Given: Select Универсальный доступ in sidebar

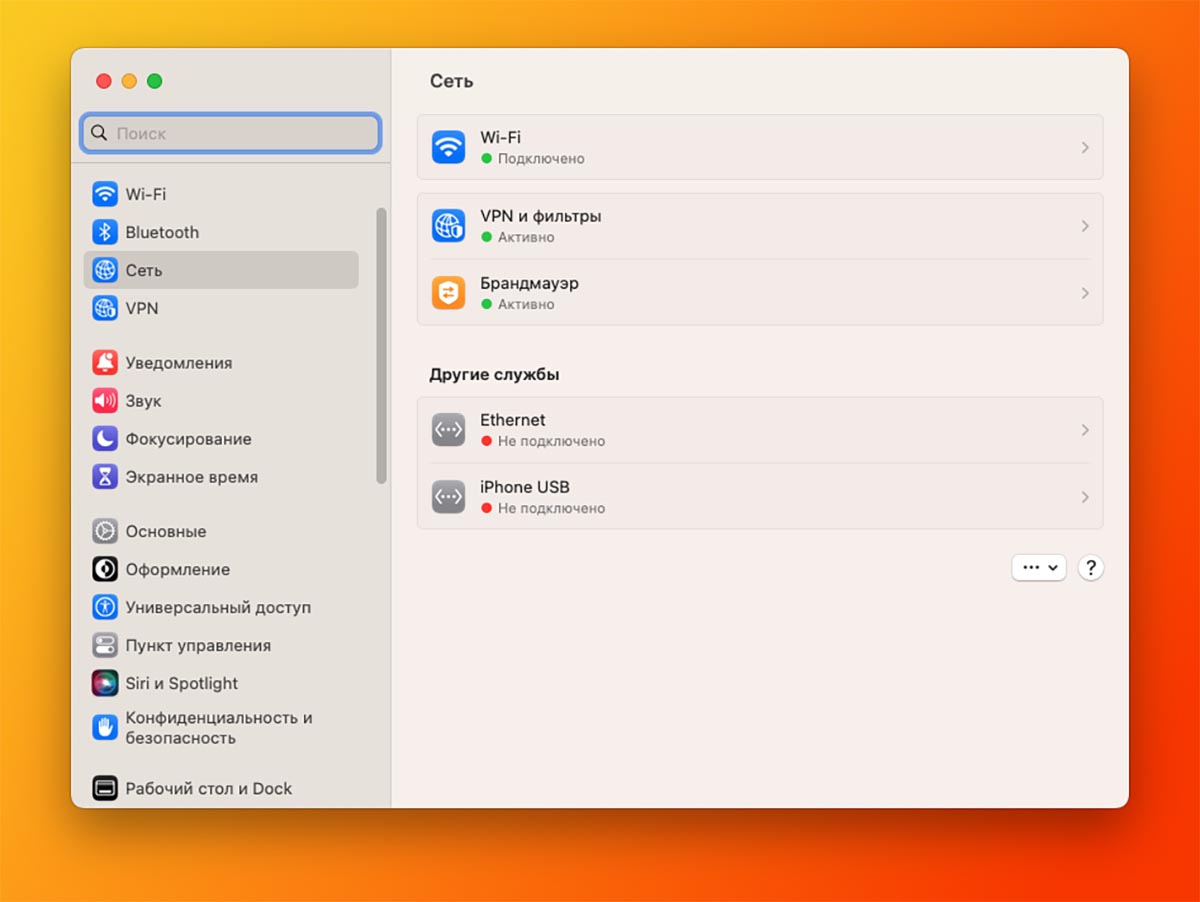Looking at the screenshot, I should point(217,608).
